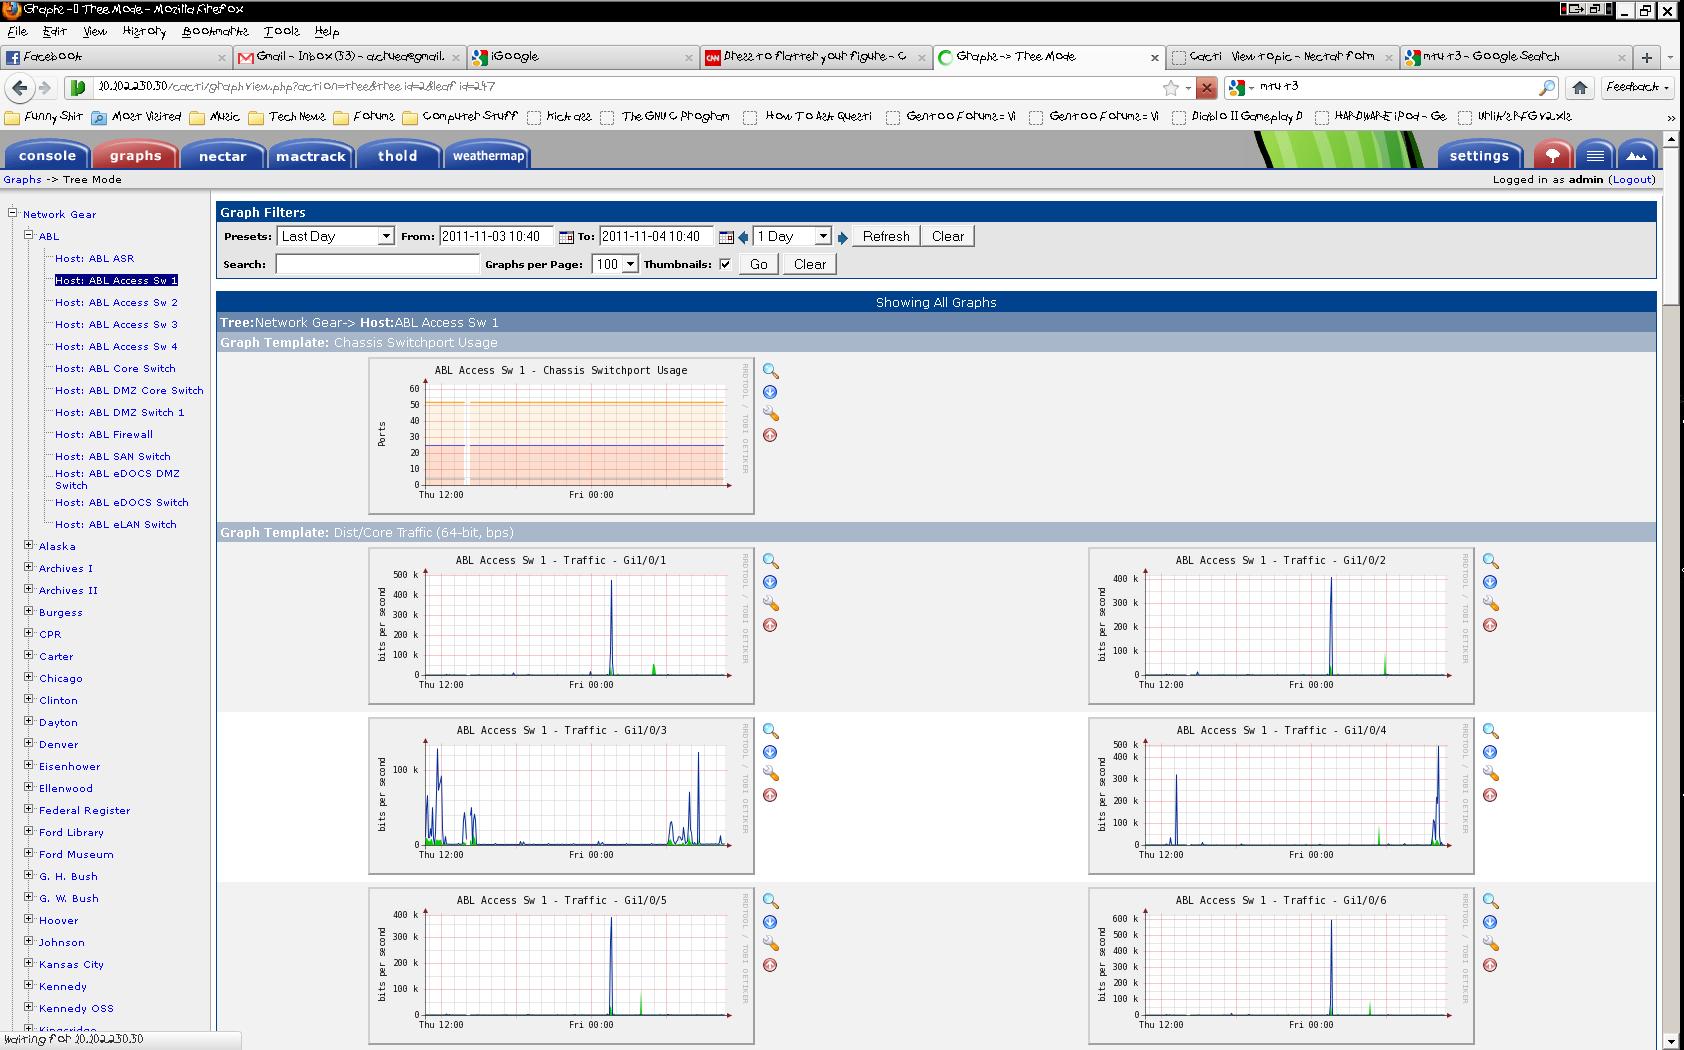Screen dimensions: 1684x1050
Task: Open graph properties wrench for Chassis Switchport Usage
Action: click(770, 413)
